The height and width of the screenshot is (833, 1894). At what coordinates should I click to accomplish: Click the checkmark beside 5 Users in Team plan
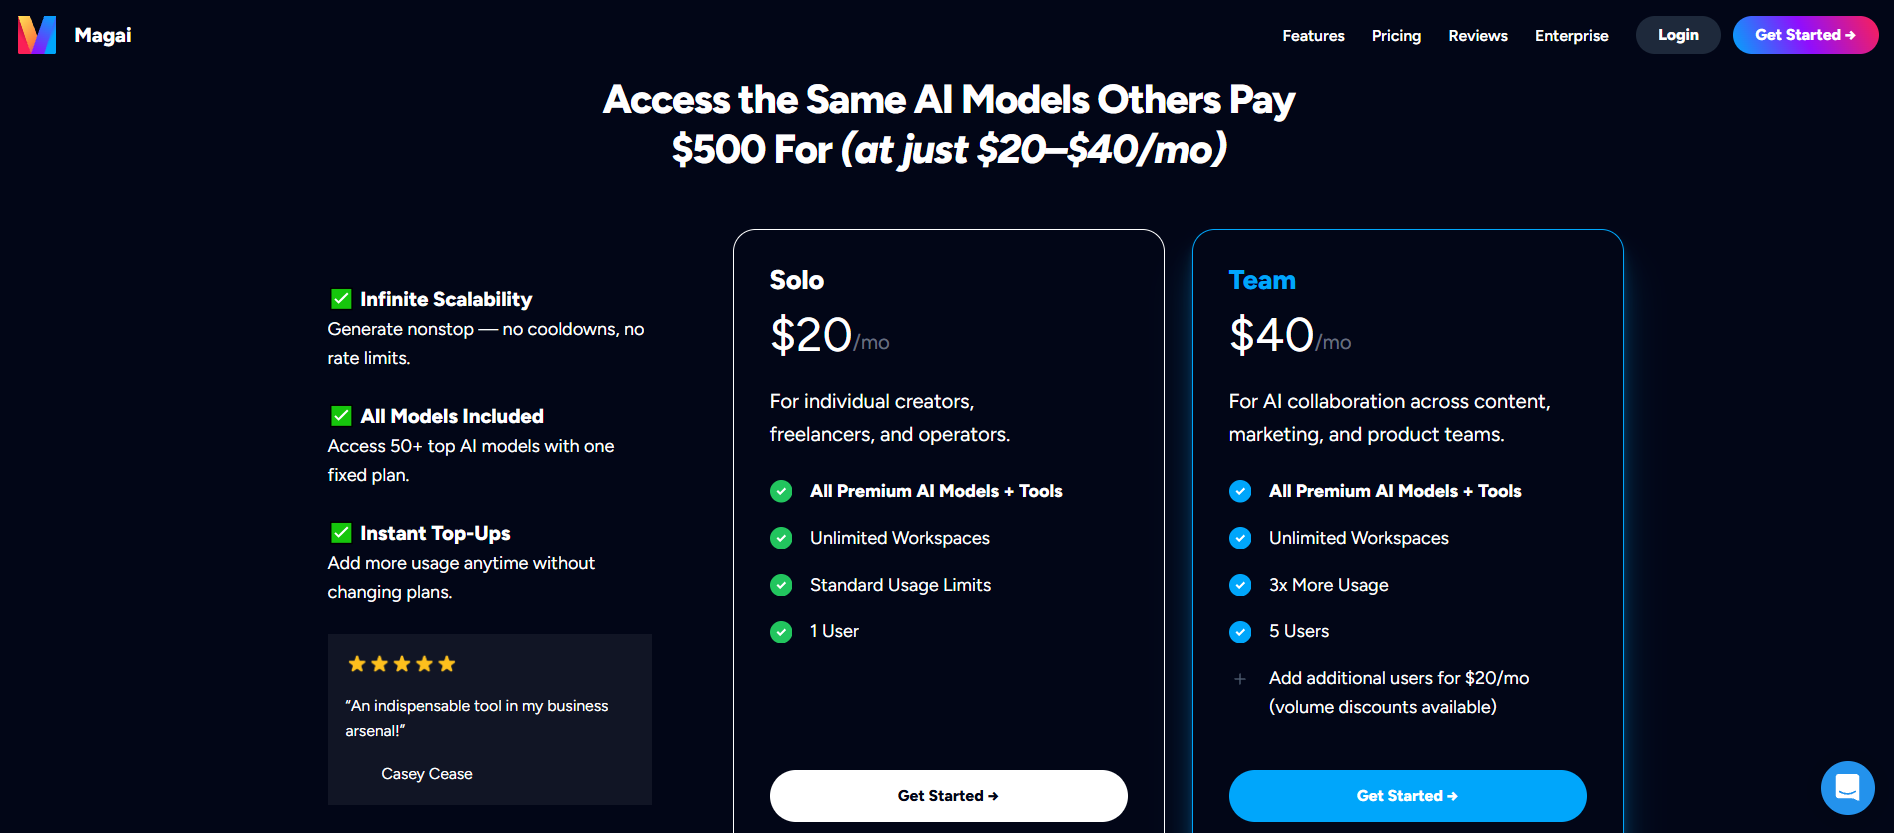point(1240,631)
